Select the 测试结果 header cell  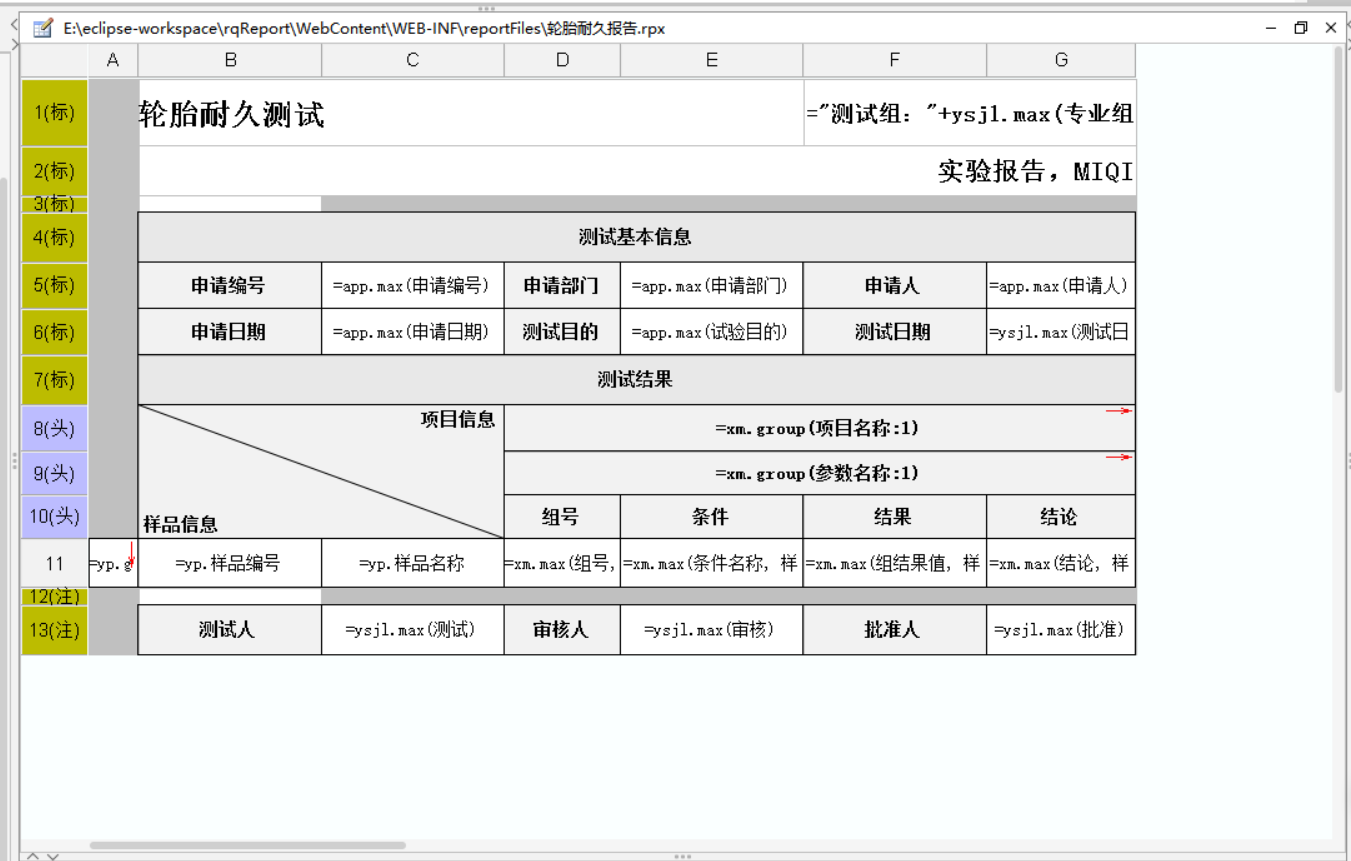click(x=636, y=380)
